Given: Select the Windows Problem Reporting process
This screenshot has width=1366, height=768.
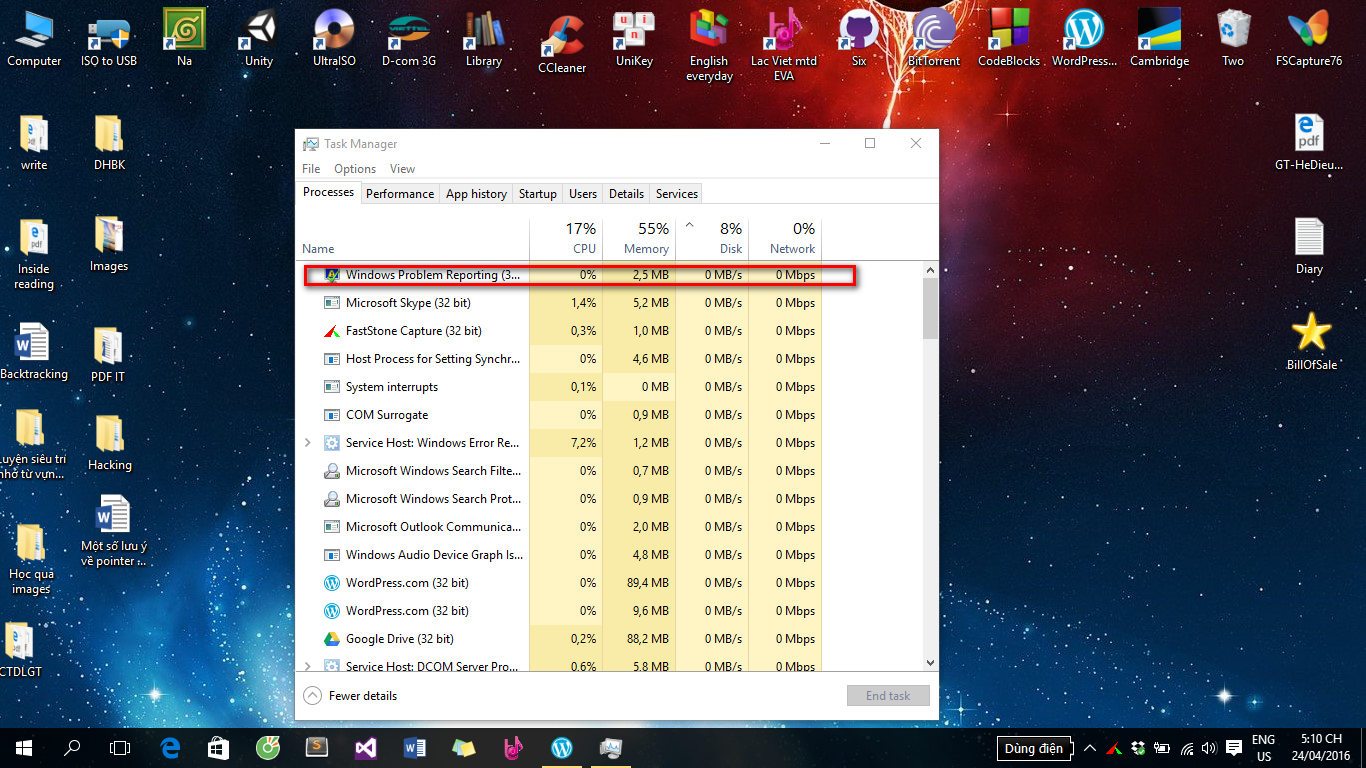Looking at the screenshot, I should [561, 275].
